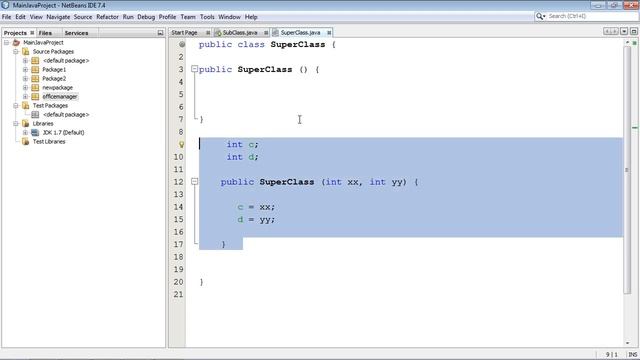This screenshot has width=640, height=360.
Task: Click the Source Packages folder icon
Action: (25, 51)
